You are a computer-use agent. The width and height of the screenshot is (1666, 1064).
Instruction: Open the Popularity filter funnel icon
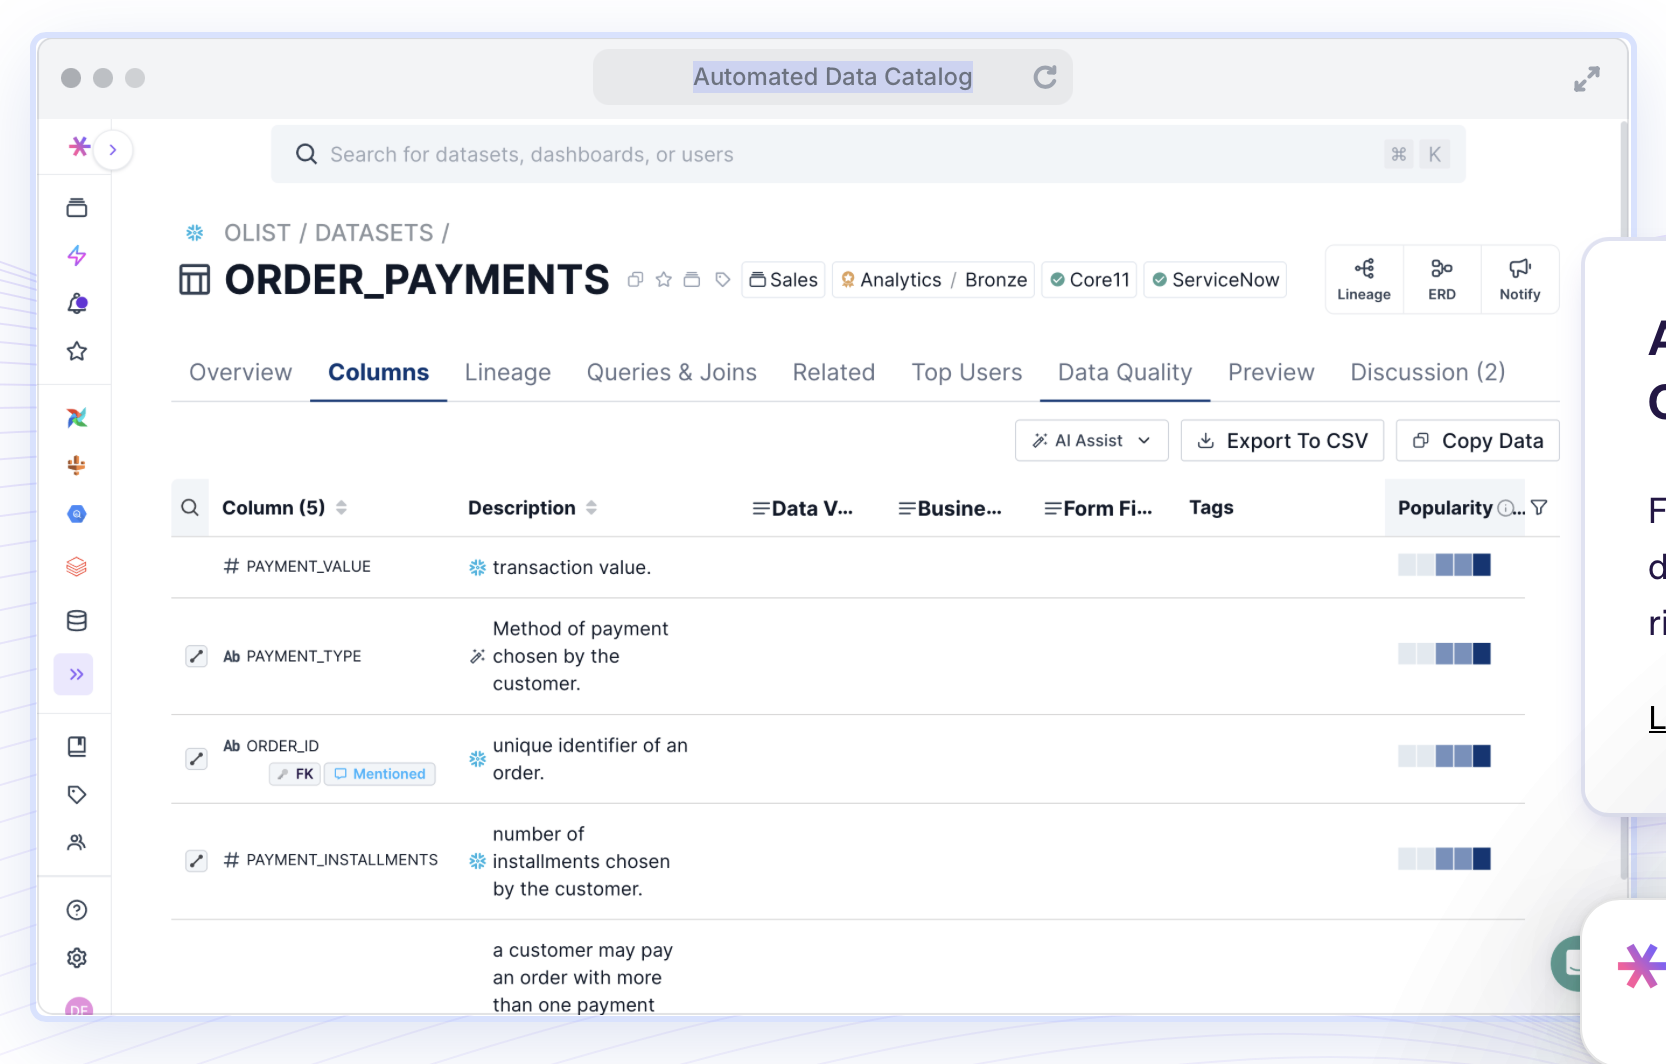(1539, 508)
